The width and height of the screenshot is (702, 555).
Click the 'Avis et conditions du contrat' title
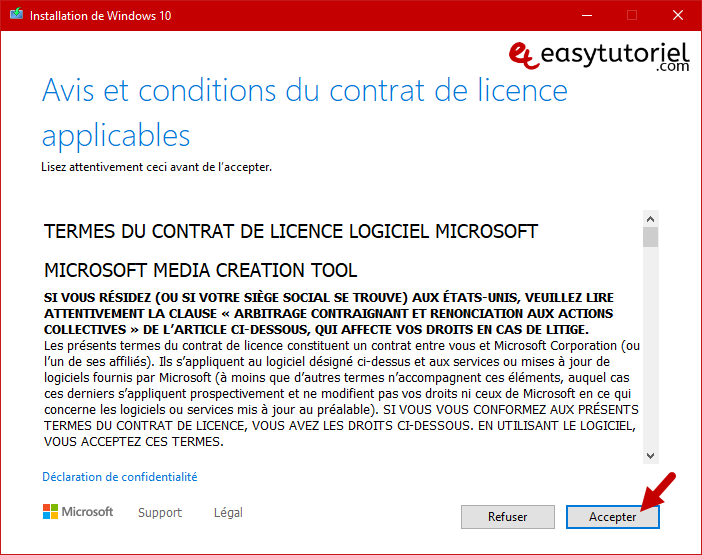(305, 112)
